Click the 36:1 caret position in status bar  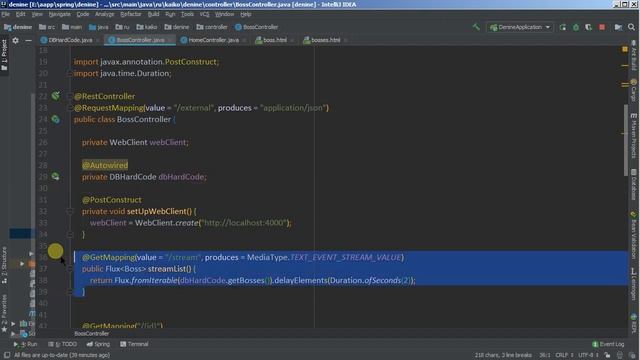(x=544, y=355)
